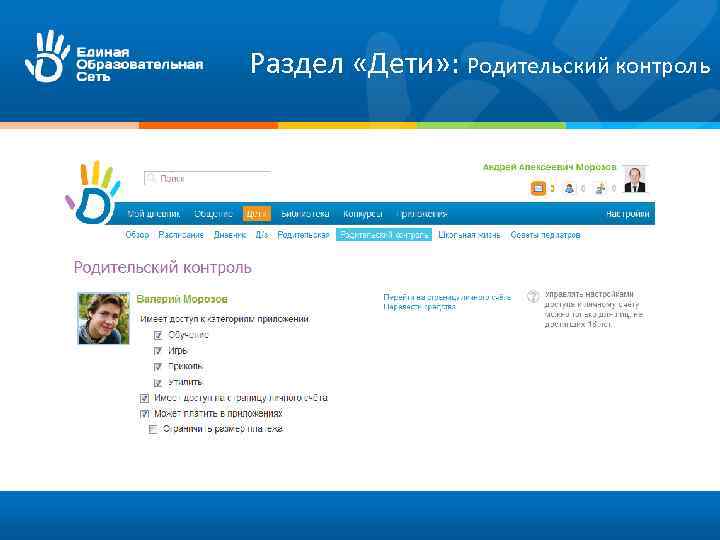Click the friends person icon in the header

point(569,188)
